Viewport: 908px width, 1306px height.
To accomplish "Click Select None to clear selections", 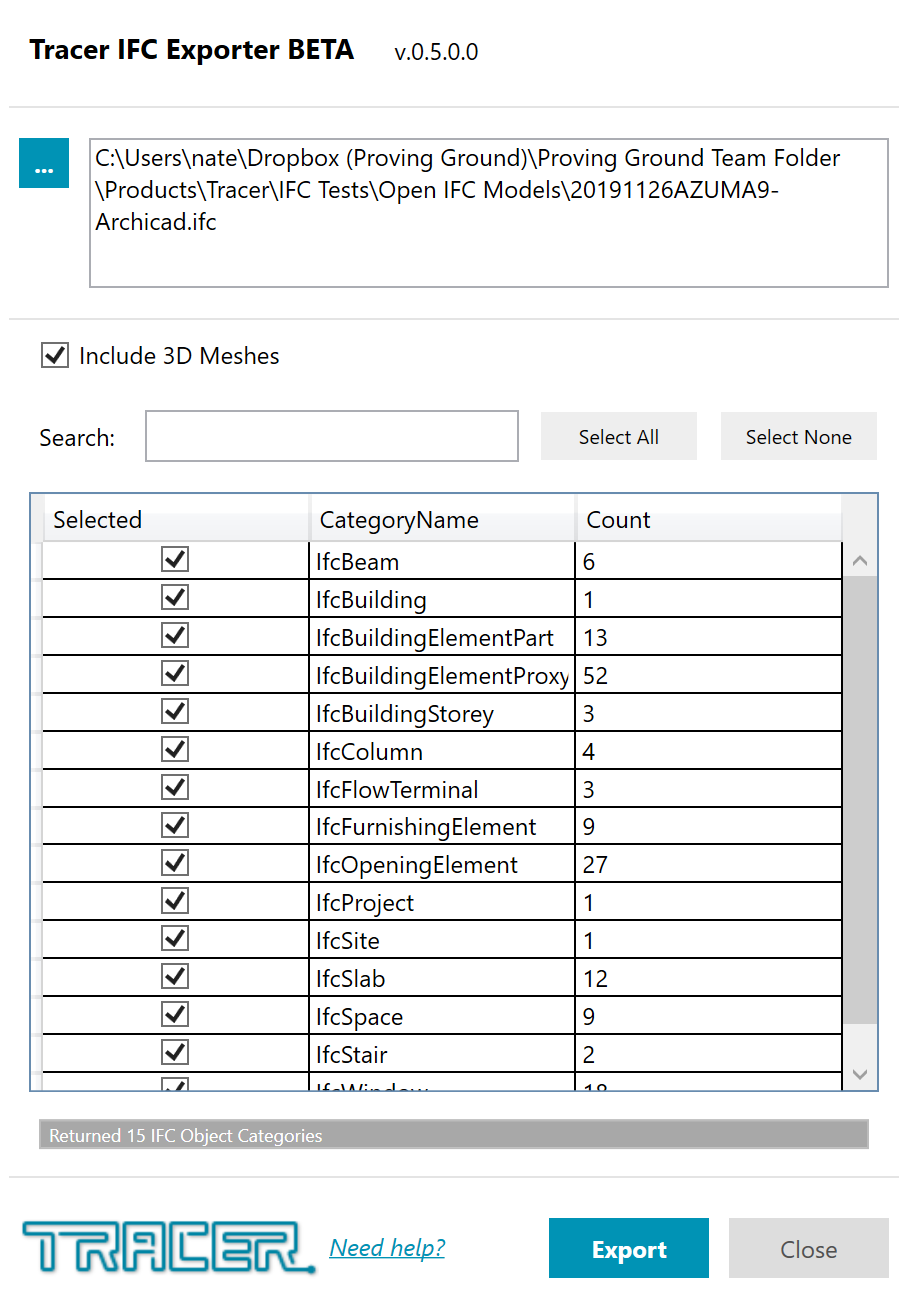I will pyautogui.click(x=798, y=436).
